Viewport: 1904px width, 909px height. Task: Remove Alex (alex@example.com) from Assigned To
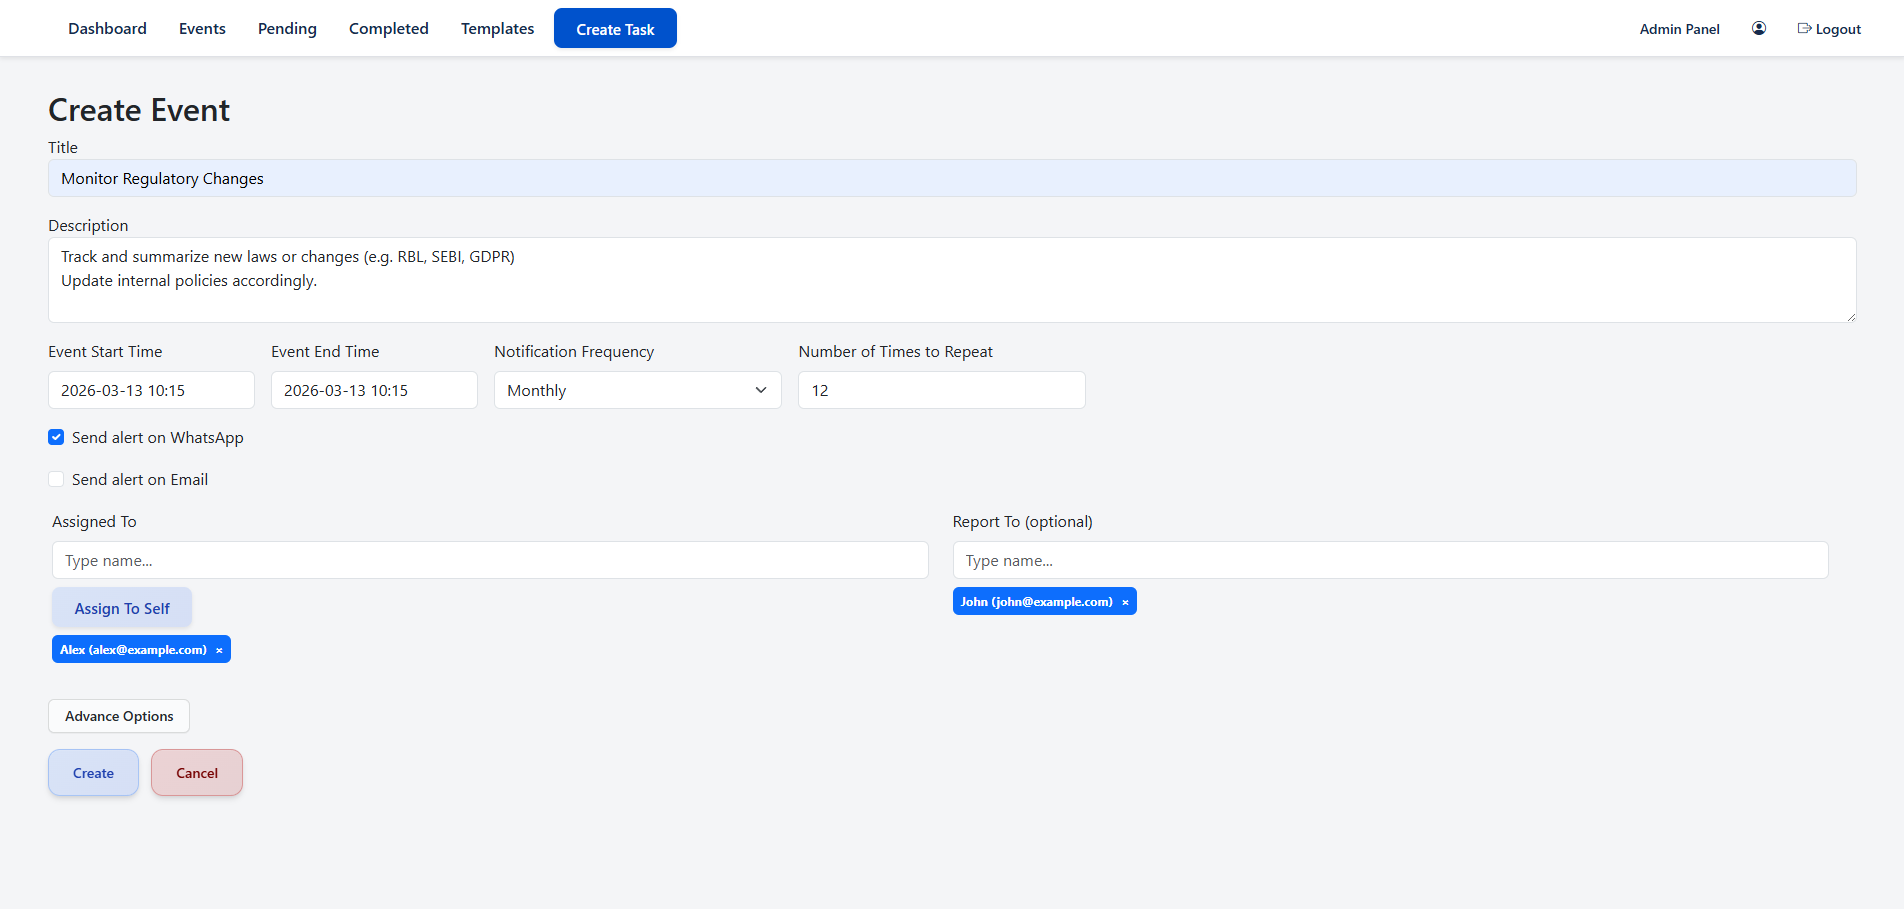[x=218, y=649]
